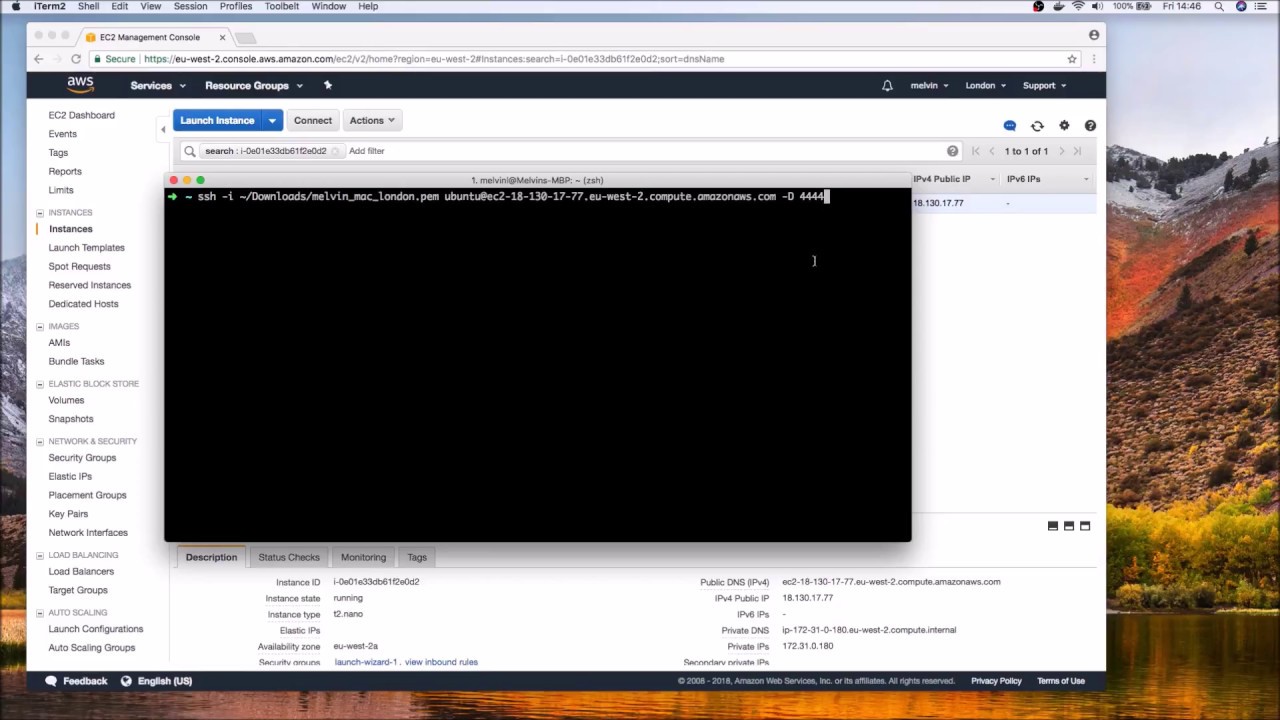The image size is (1280, 720).
Task: Click the Connect button
Action: coord(313,120)
